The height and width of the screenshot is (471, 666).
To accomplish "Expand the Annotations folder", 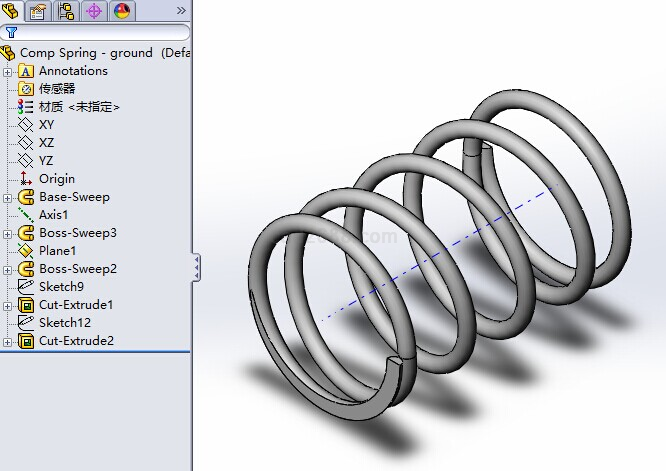I will coord(8,71).
